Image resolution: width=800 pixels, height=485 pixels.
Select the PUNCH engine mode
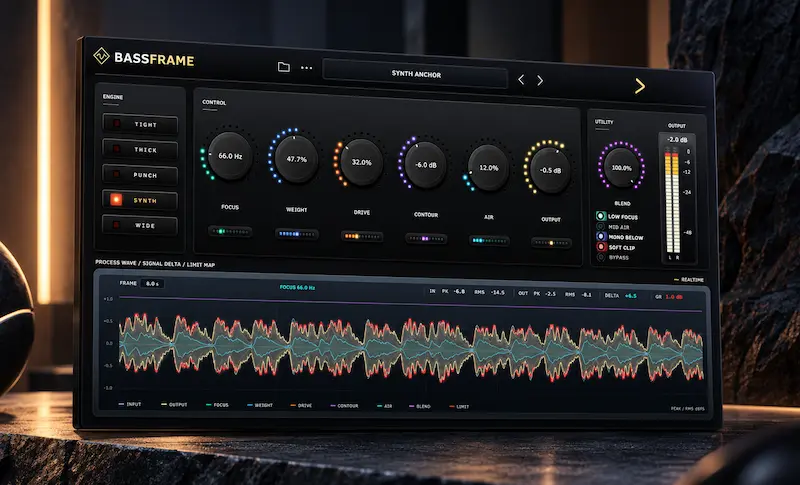[140, 174]
